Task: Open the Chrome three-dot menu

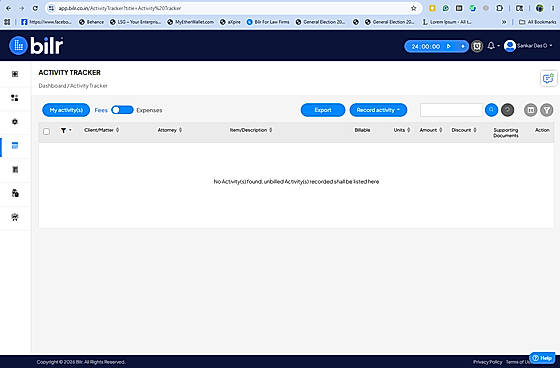Action: click(552, 8)
